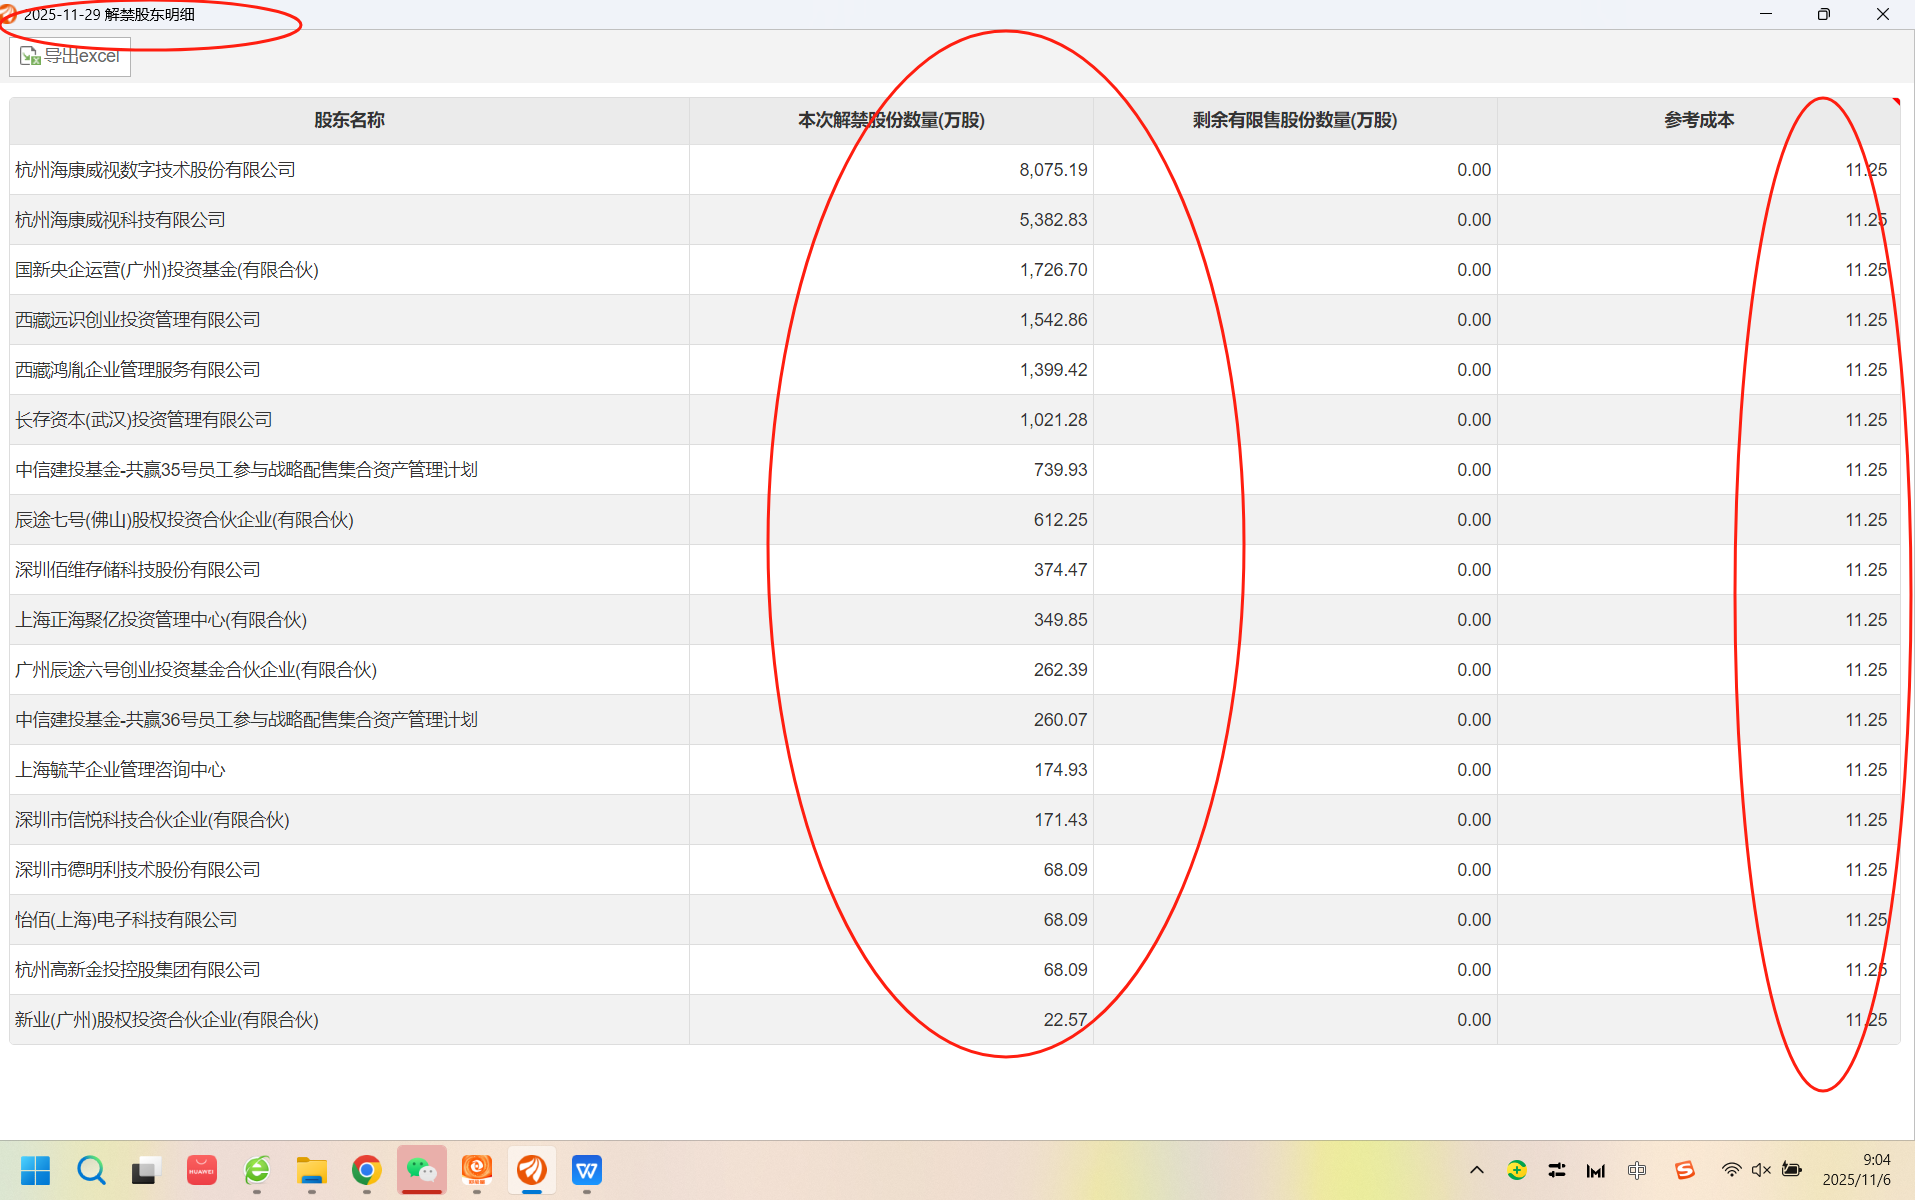The width and height of the screenshot is (1915, 1200).
Task: Click the Sogou input method tray icon
Action: point(1685,1170)
